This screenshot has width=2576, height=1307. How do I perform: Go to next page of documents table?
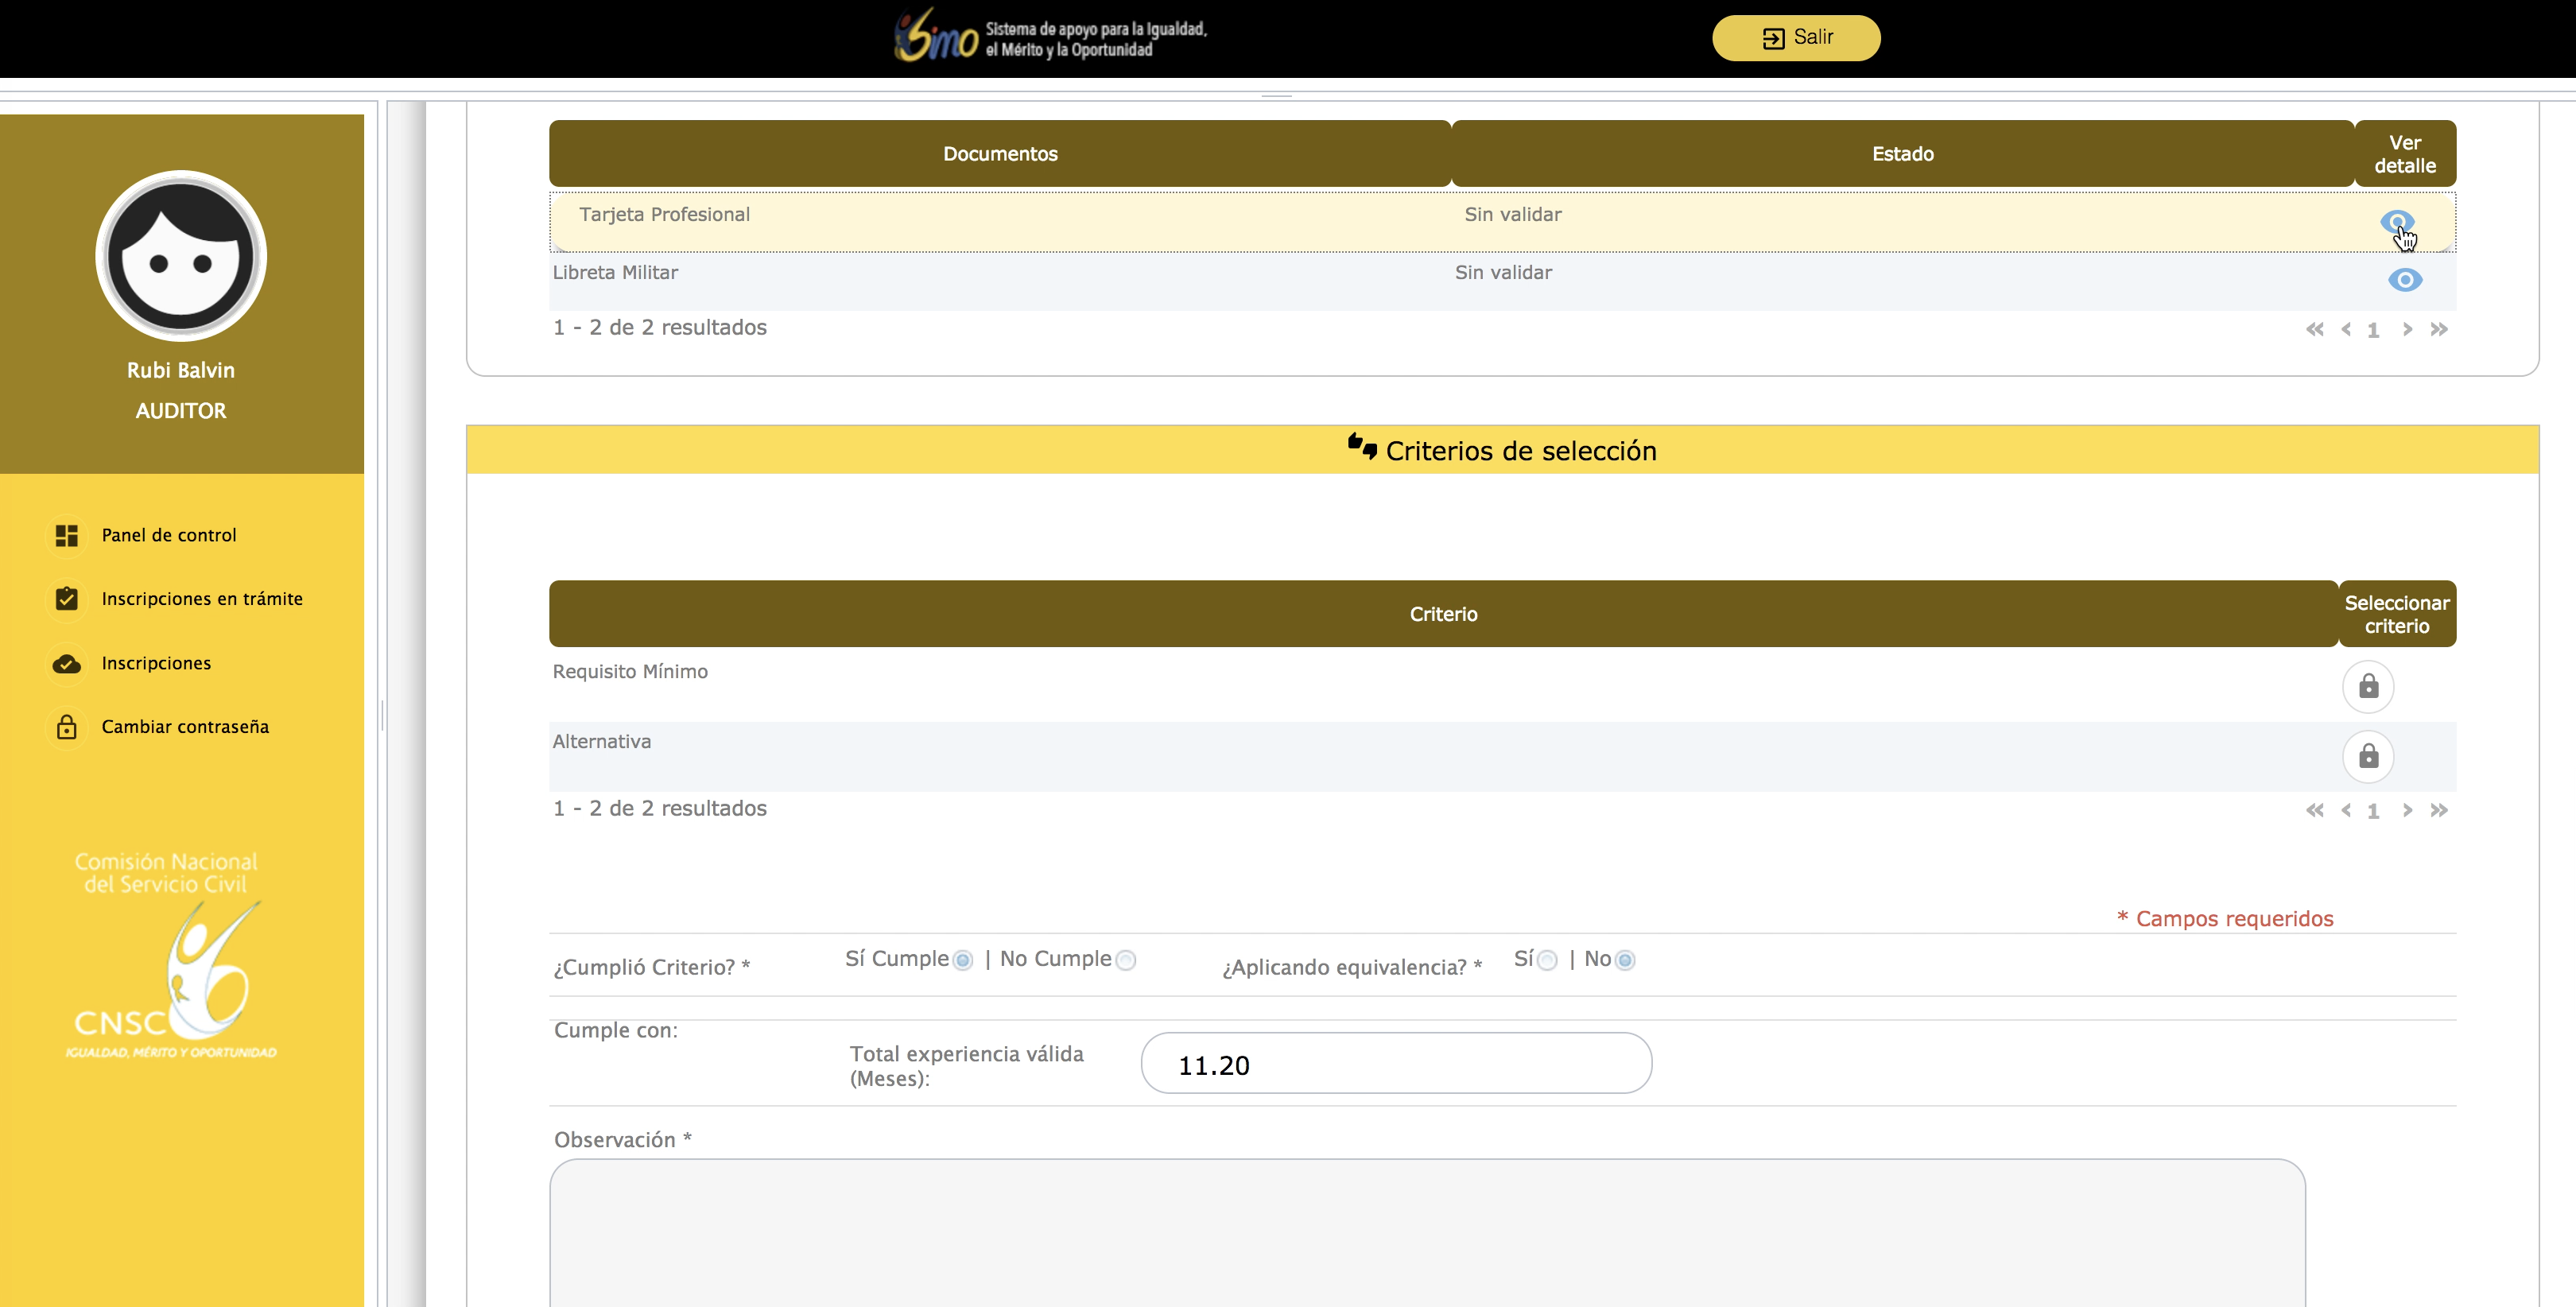[x=2407, y=330]
